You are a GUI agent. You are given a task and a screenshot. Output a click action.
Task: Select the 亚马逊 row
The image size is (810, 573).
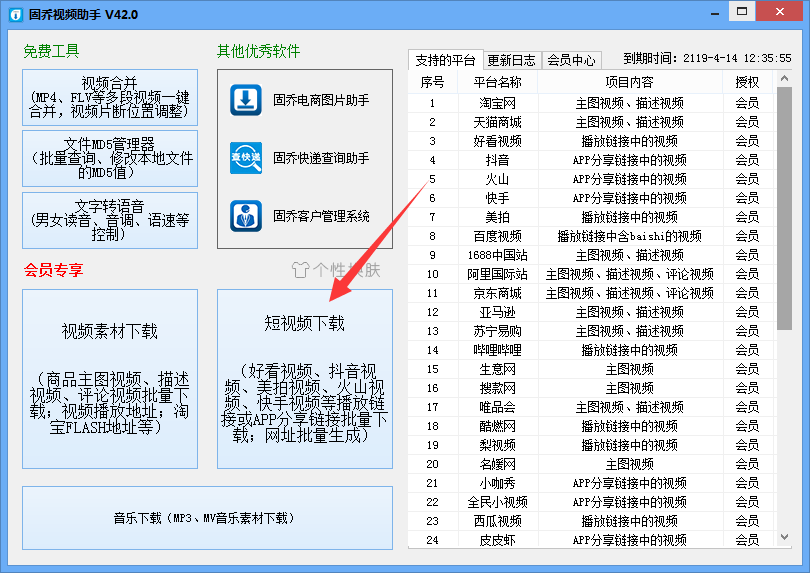click(x=592, y=312)
